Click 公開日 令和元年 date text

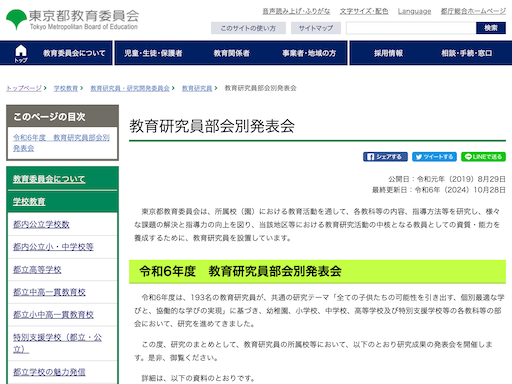pyautogui.click(x=447, y=179)
